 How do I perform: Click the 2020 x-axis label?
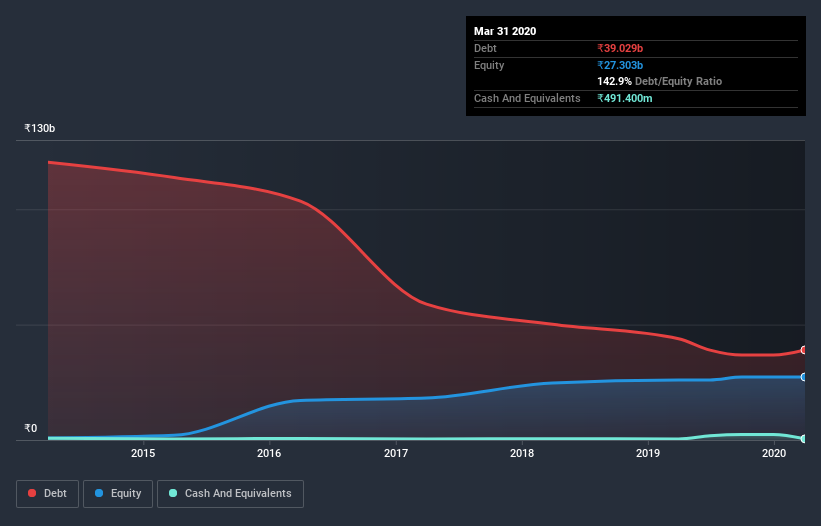774,453
